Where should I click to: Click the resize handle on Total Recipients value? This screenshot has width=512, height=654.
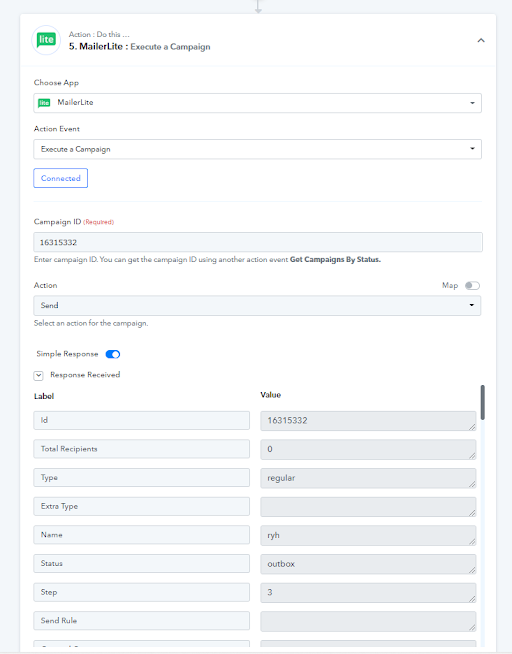(x=472, y=455)
